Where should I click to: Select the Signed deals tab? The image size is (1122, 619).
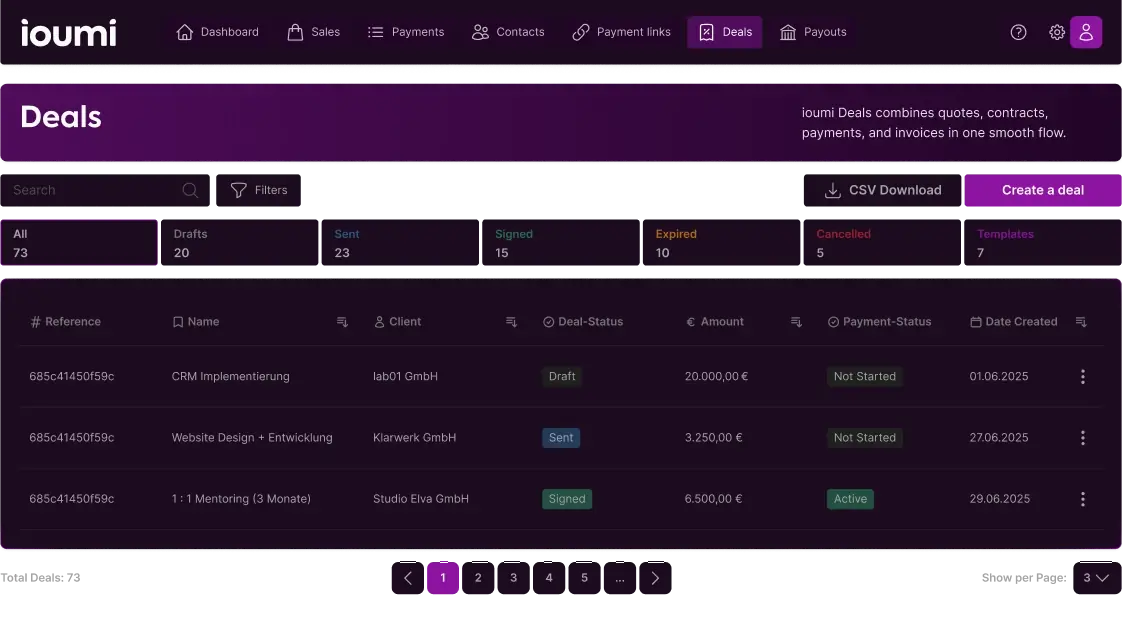click(561, 243)
